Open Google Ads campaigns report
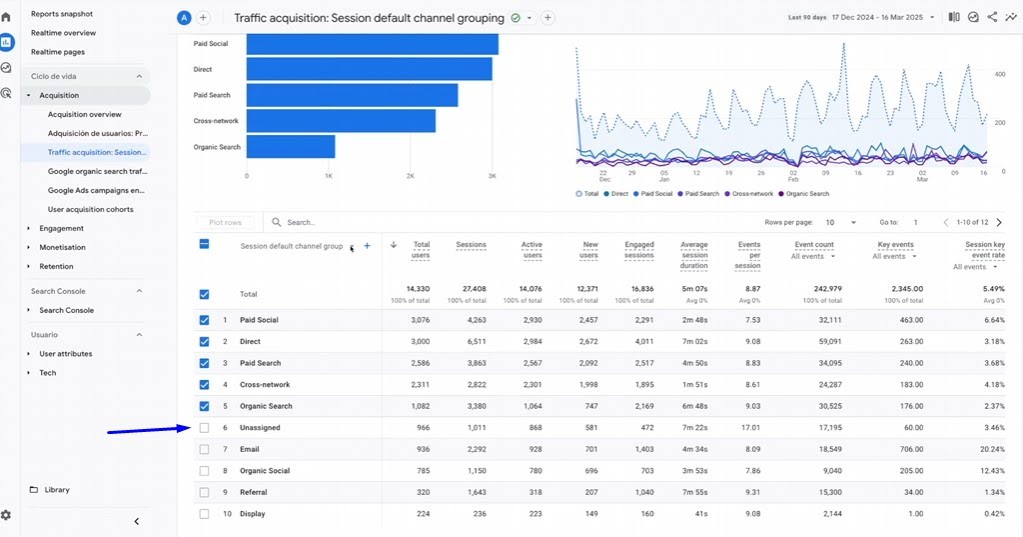This screenshot has width=1023, height=537. point(96,191)
